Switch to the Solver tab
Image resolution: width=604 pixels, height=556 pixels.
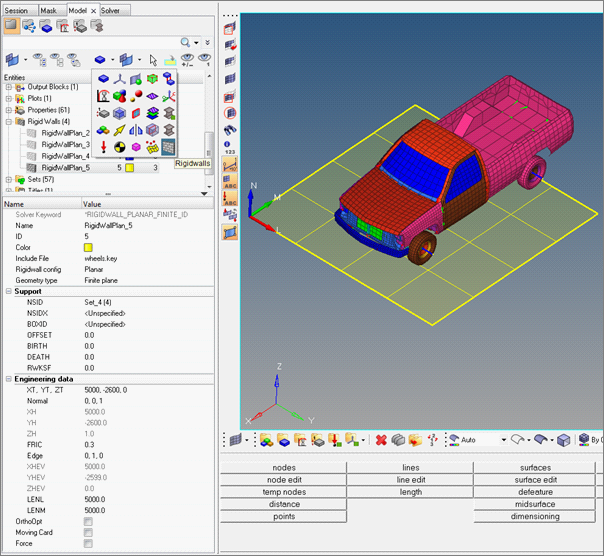[x=110, y=11]
